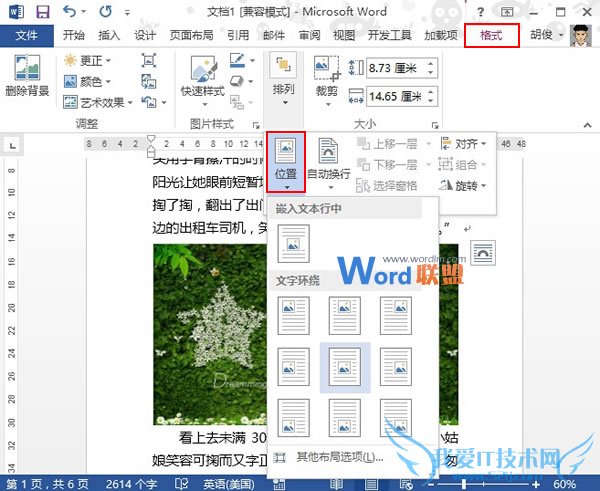600x491 pixels.
Task: Click the Picture Border icon
Action: (237, 60)
